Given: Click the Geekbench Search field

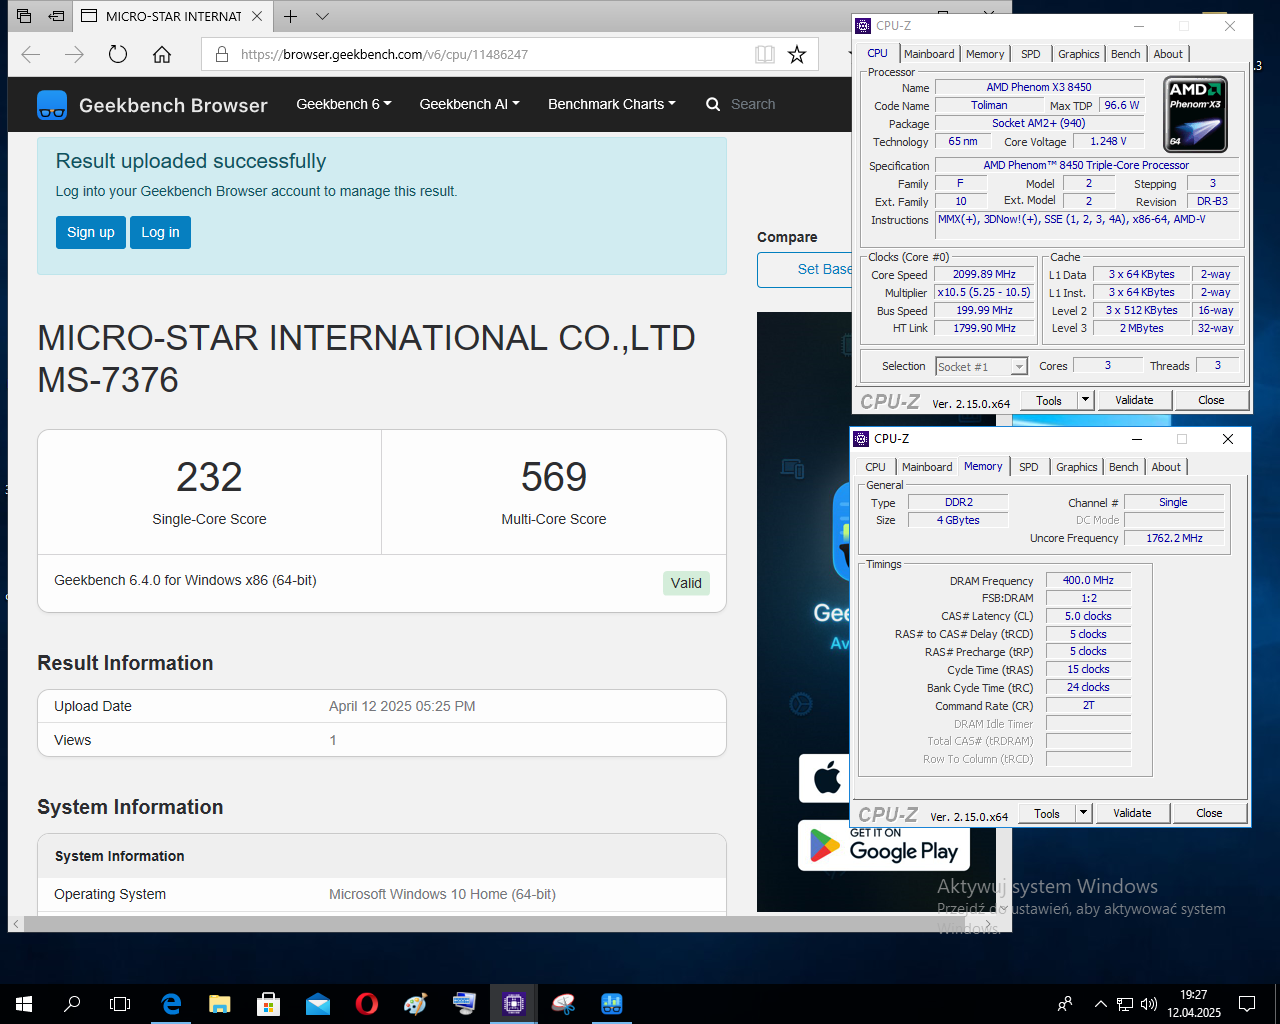Looking at the screenshot, I should (753, 104).
